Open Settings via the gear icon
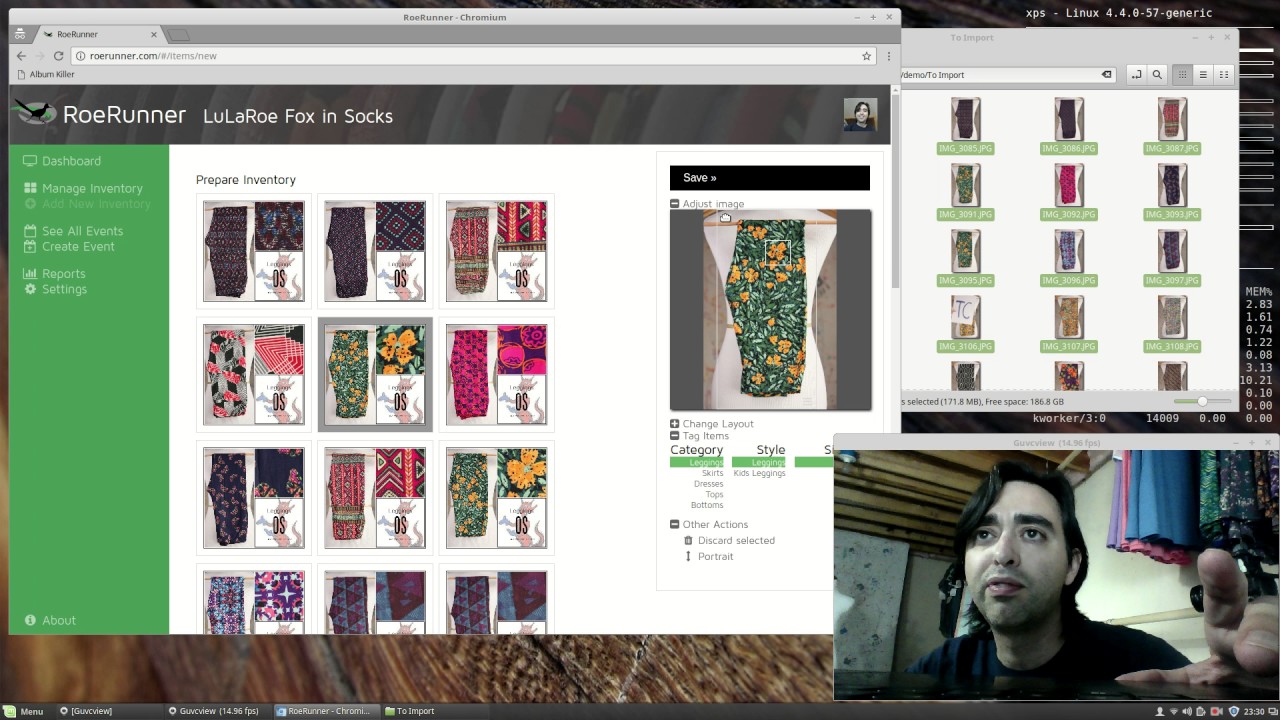This screenshot has height=720, width=1280. coord(30,289)
